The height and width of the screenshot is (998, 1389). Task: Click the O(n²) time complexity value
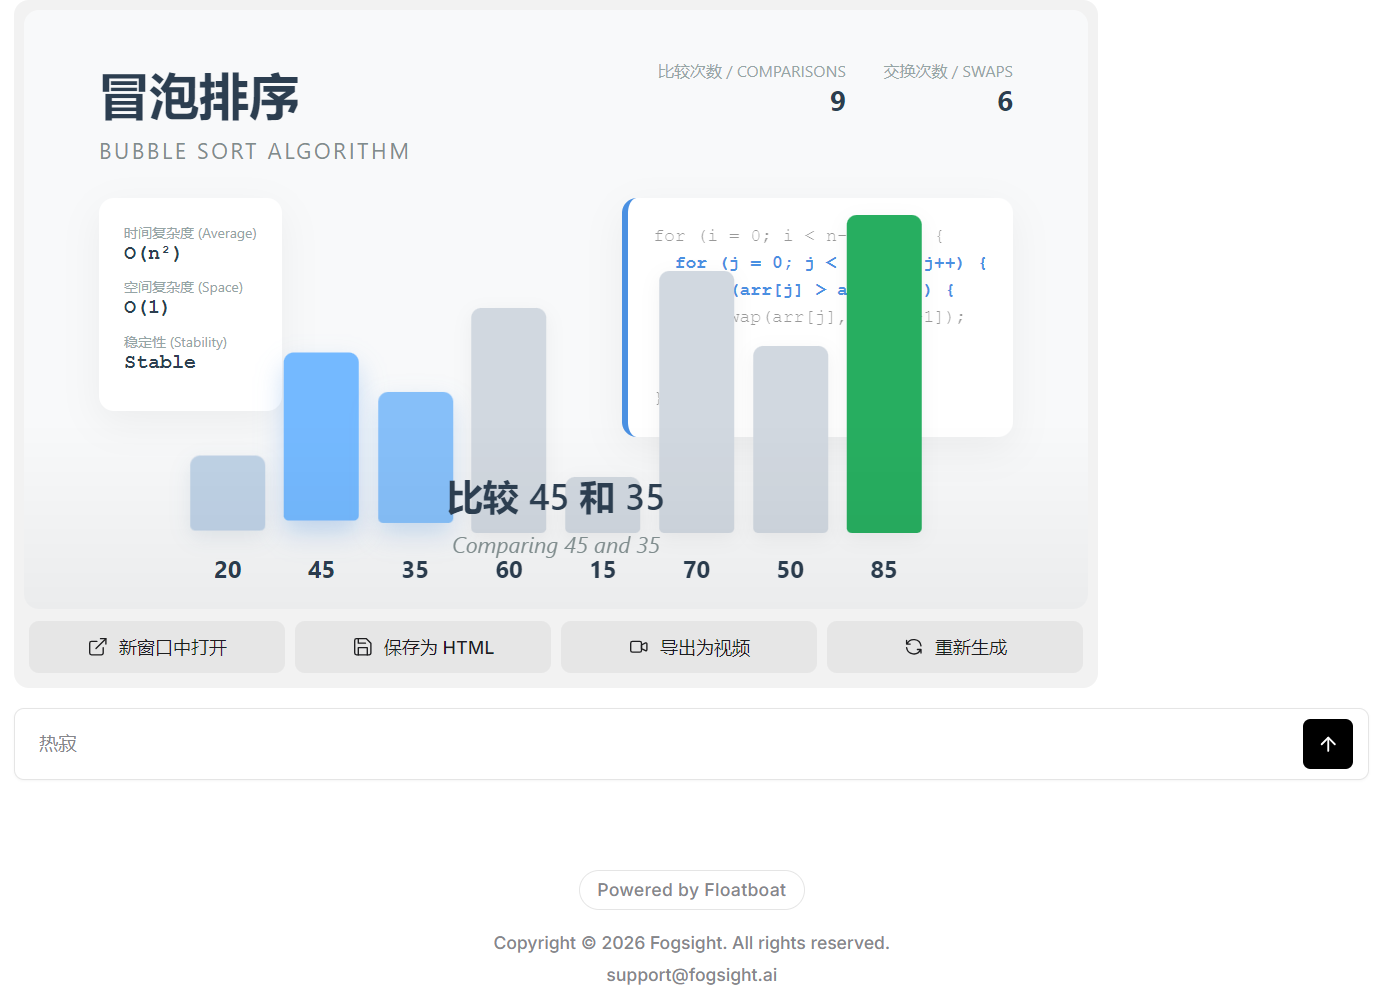(x=152, y=253)
